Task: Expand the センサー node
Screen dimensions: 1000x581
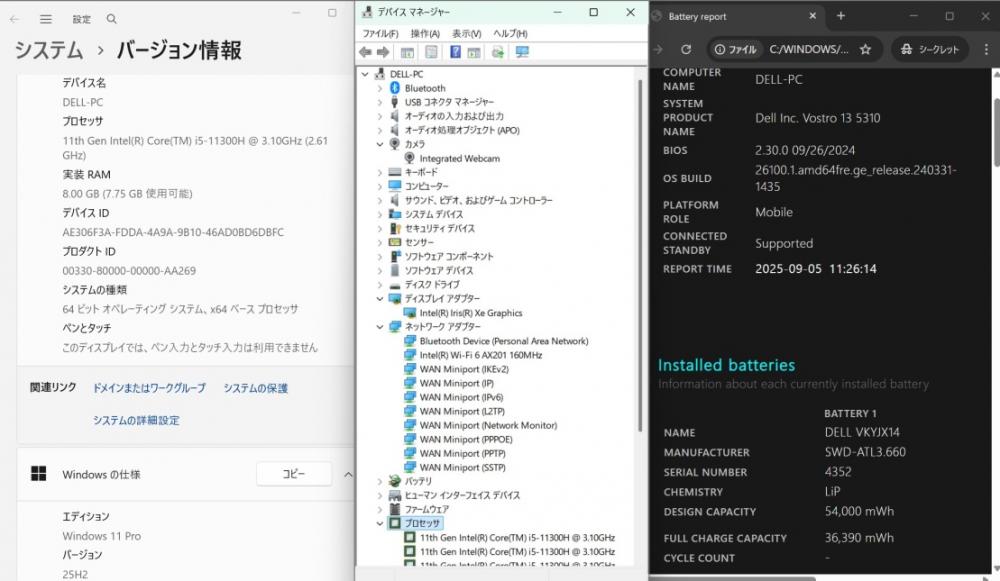Action: 380,242
